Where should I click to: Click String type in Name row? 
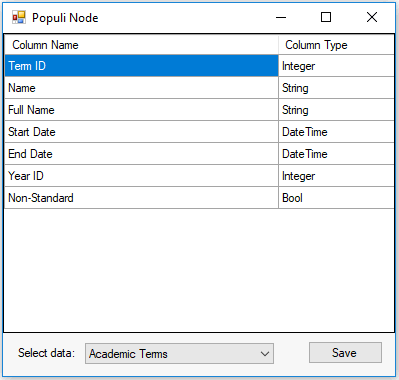pyautogui.click(x=336, y=88)
